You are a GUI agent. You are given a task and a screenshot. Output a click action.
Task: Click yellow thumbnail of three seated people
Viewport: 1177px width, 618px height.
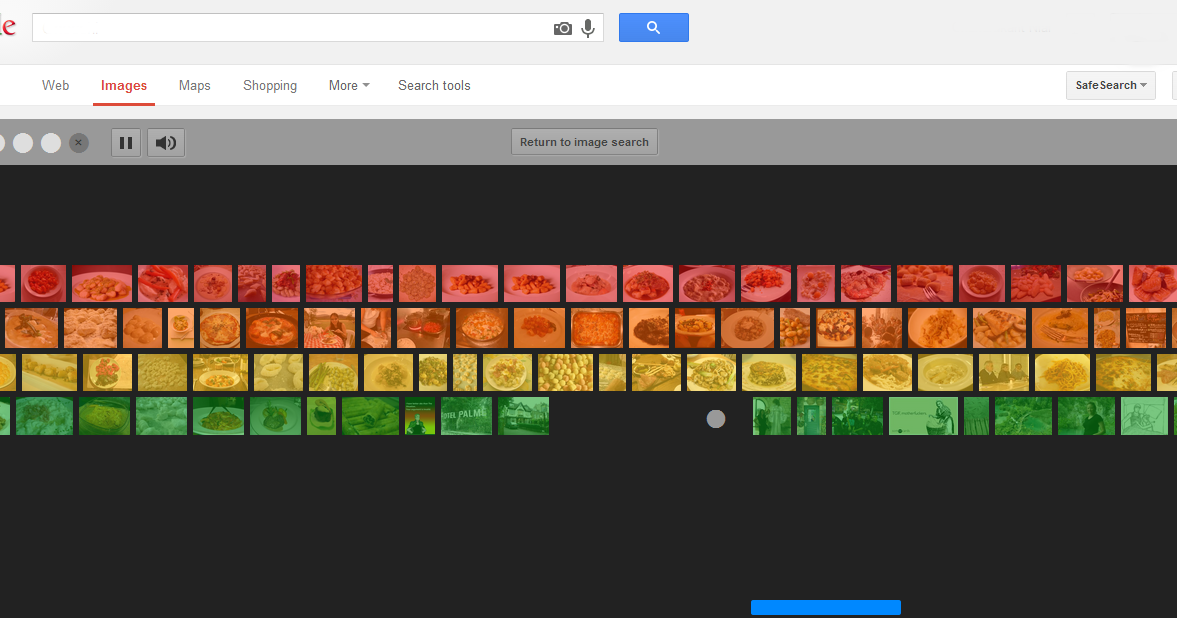(x=1004, y=372)
